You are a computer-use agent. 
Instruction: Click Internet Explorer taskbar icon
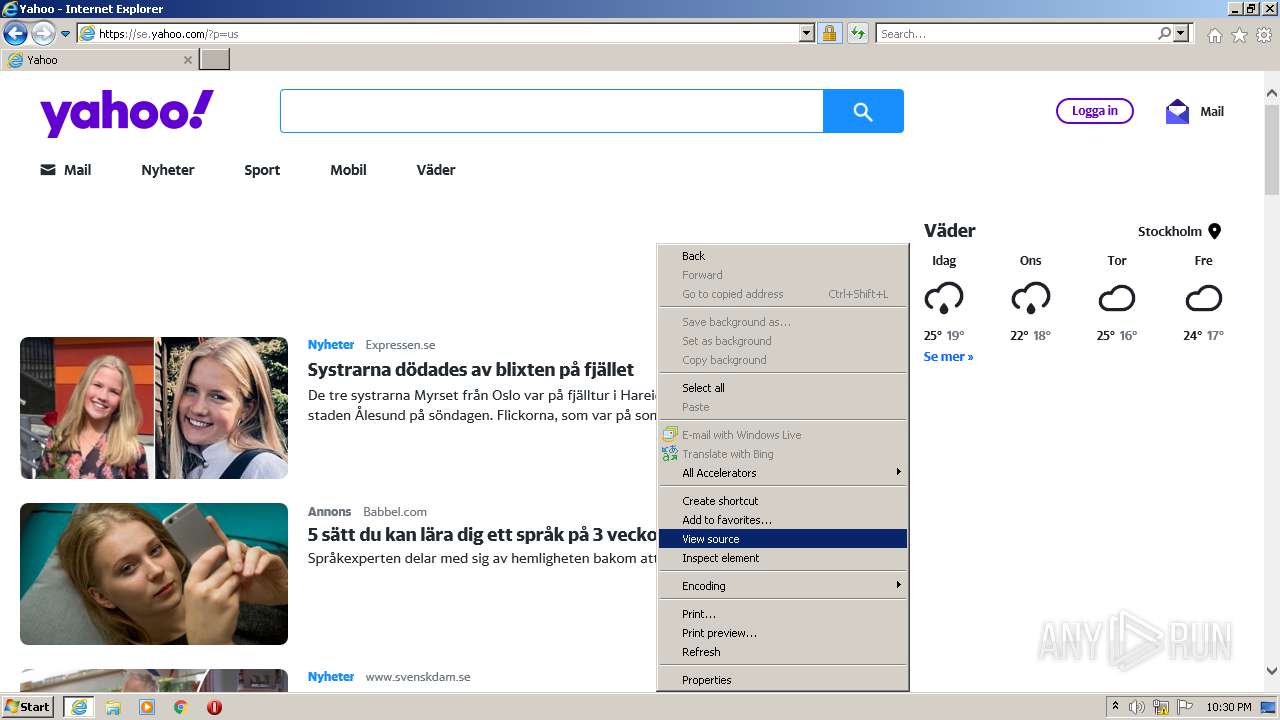(79, 707)
